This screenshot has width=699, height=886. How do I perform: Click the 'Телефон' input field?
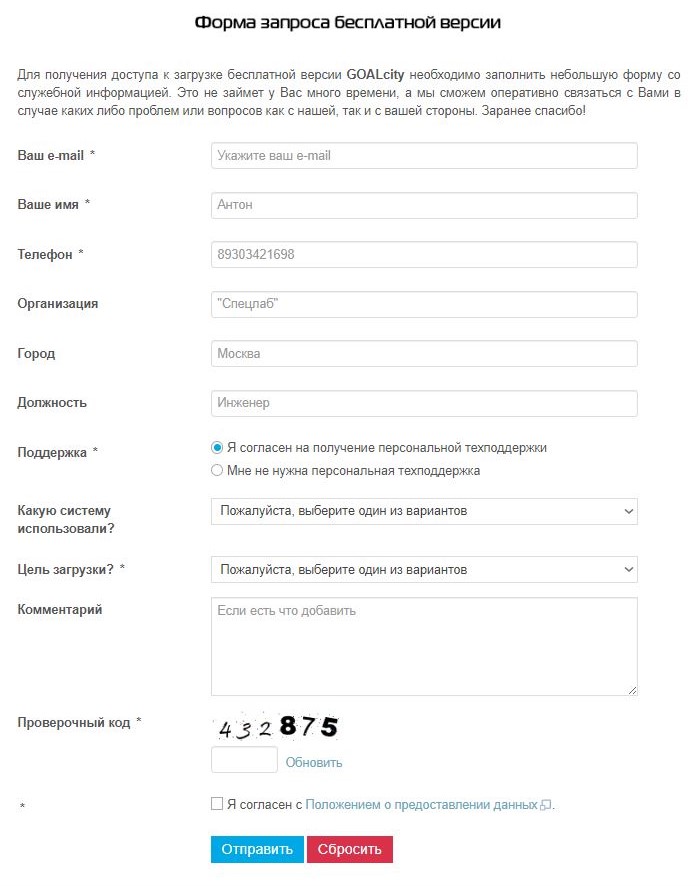click(x=424, y=255)
